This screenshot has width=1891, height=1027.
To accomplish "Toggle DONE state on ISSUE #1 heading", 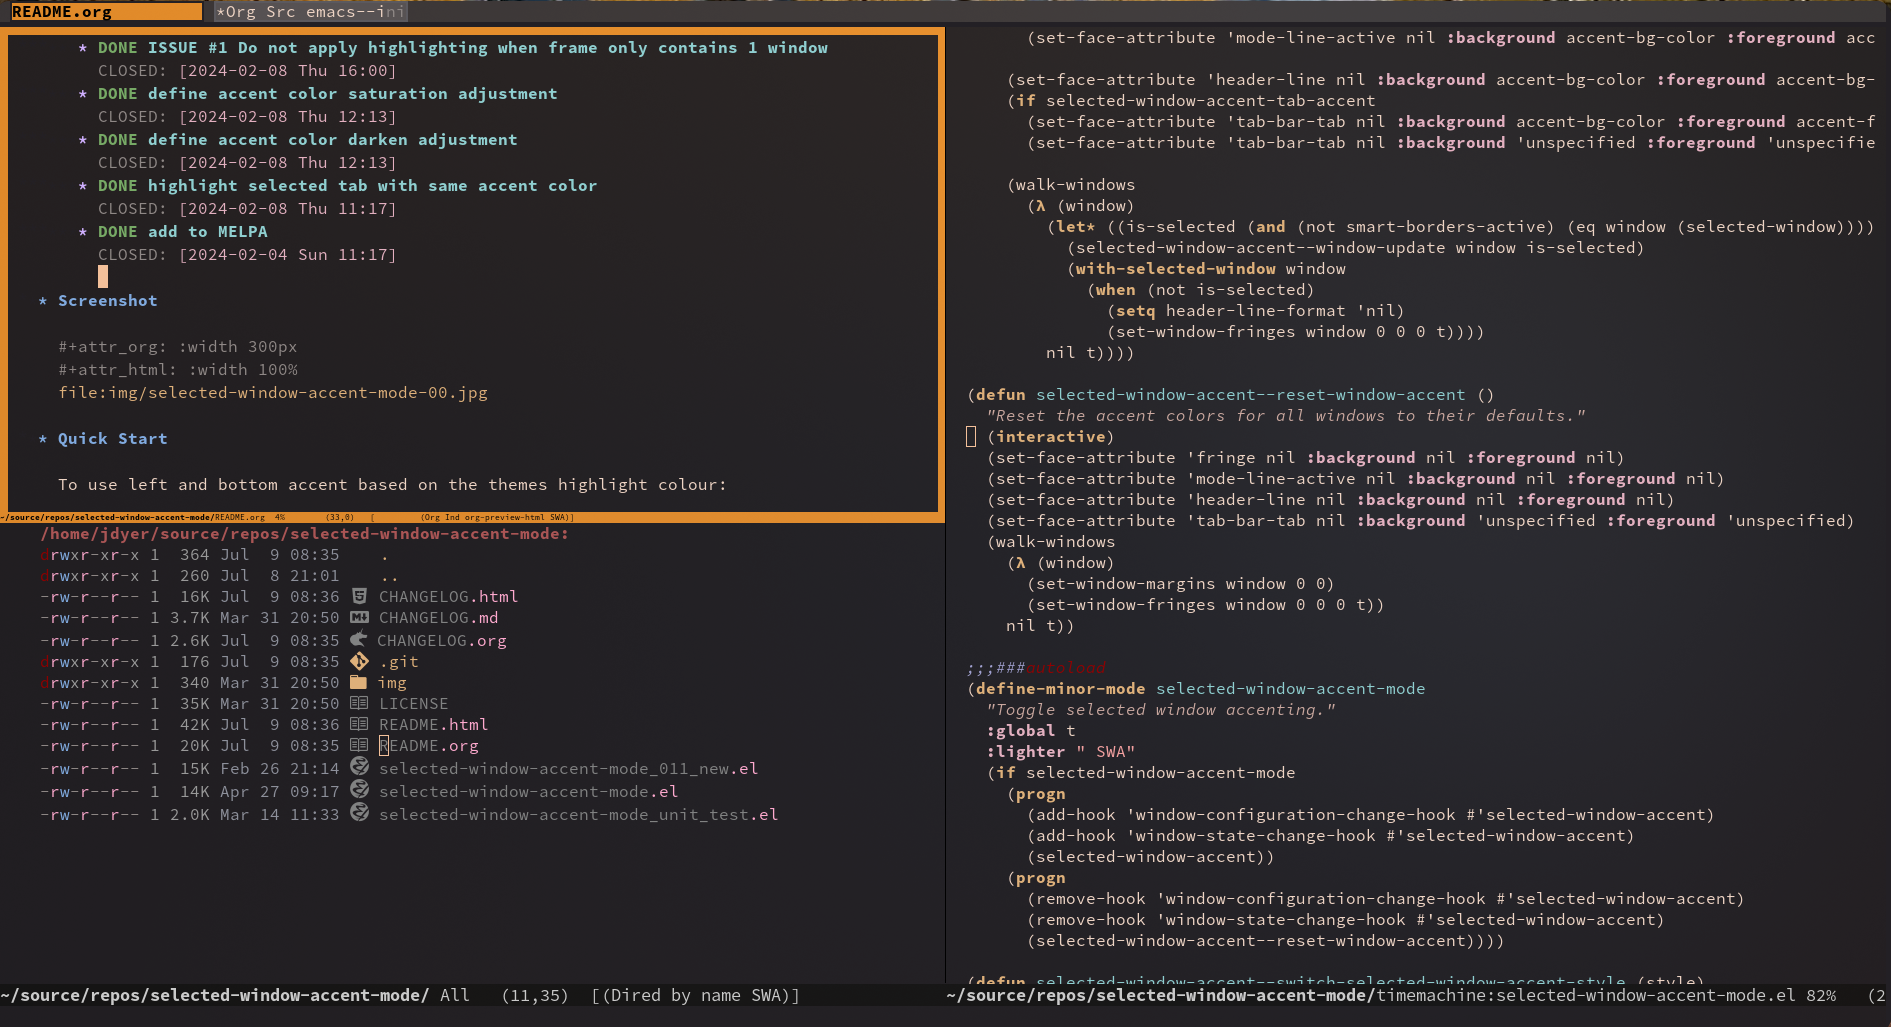I will click(x=118, y=47).
